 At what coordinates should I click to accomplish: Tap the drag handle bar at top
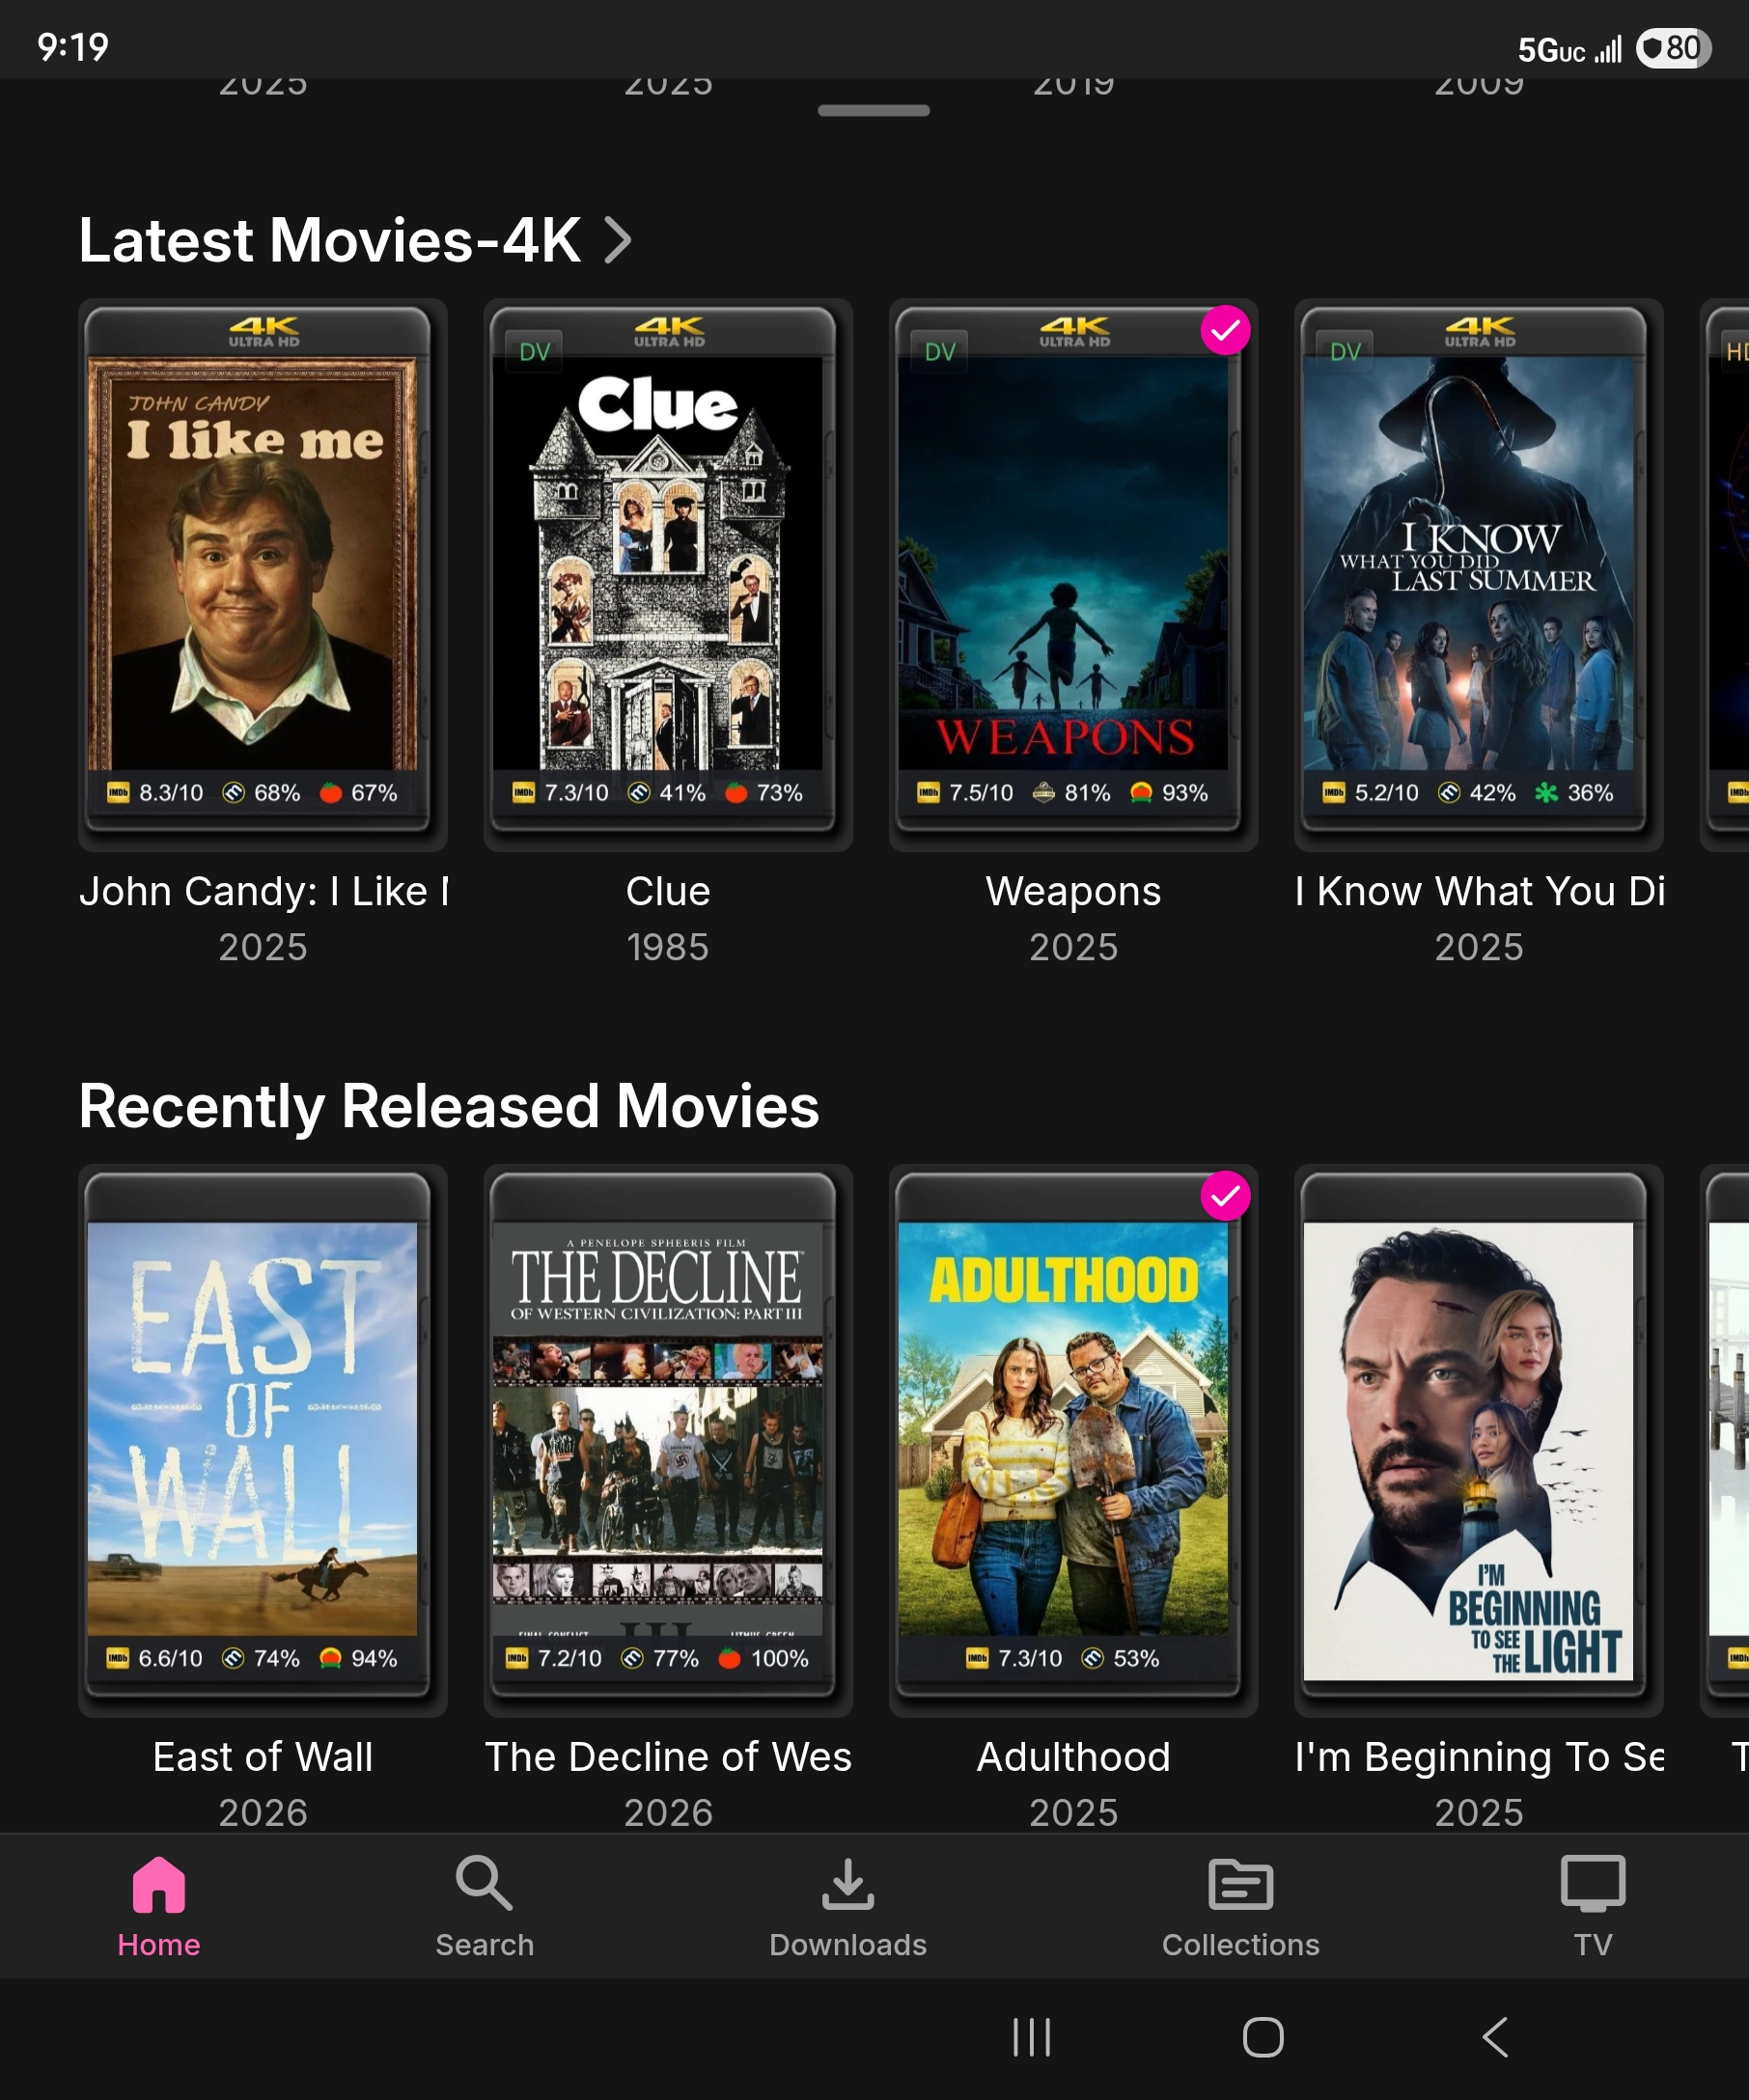874,111
